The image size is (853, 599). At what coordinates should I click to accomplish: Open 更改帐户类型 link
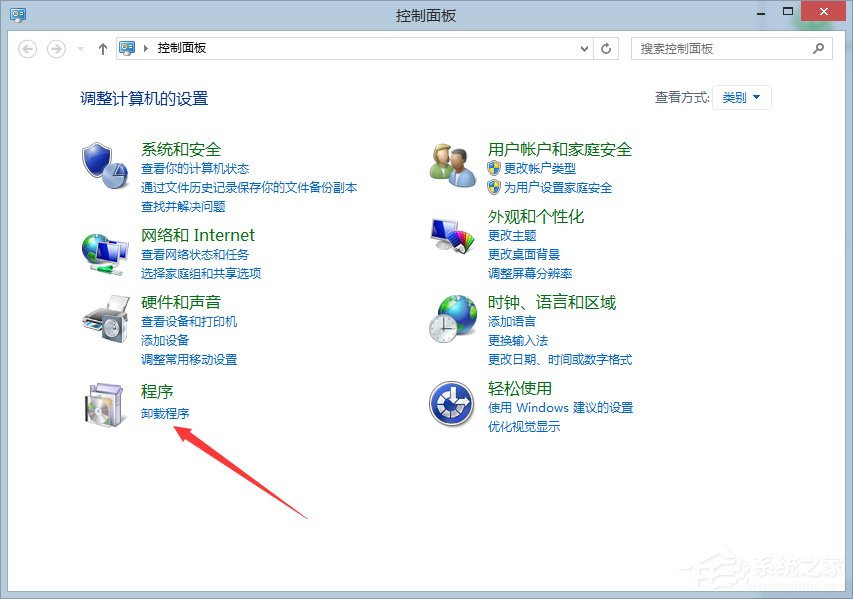(x=538, y=169)
